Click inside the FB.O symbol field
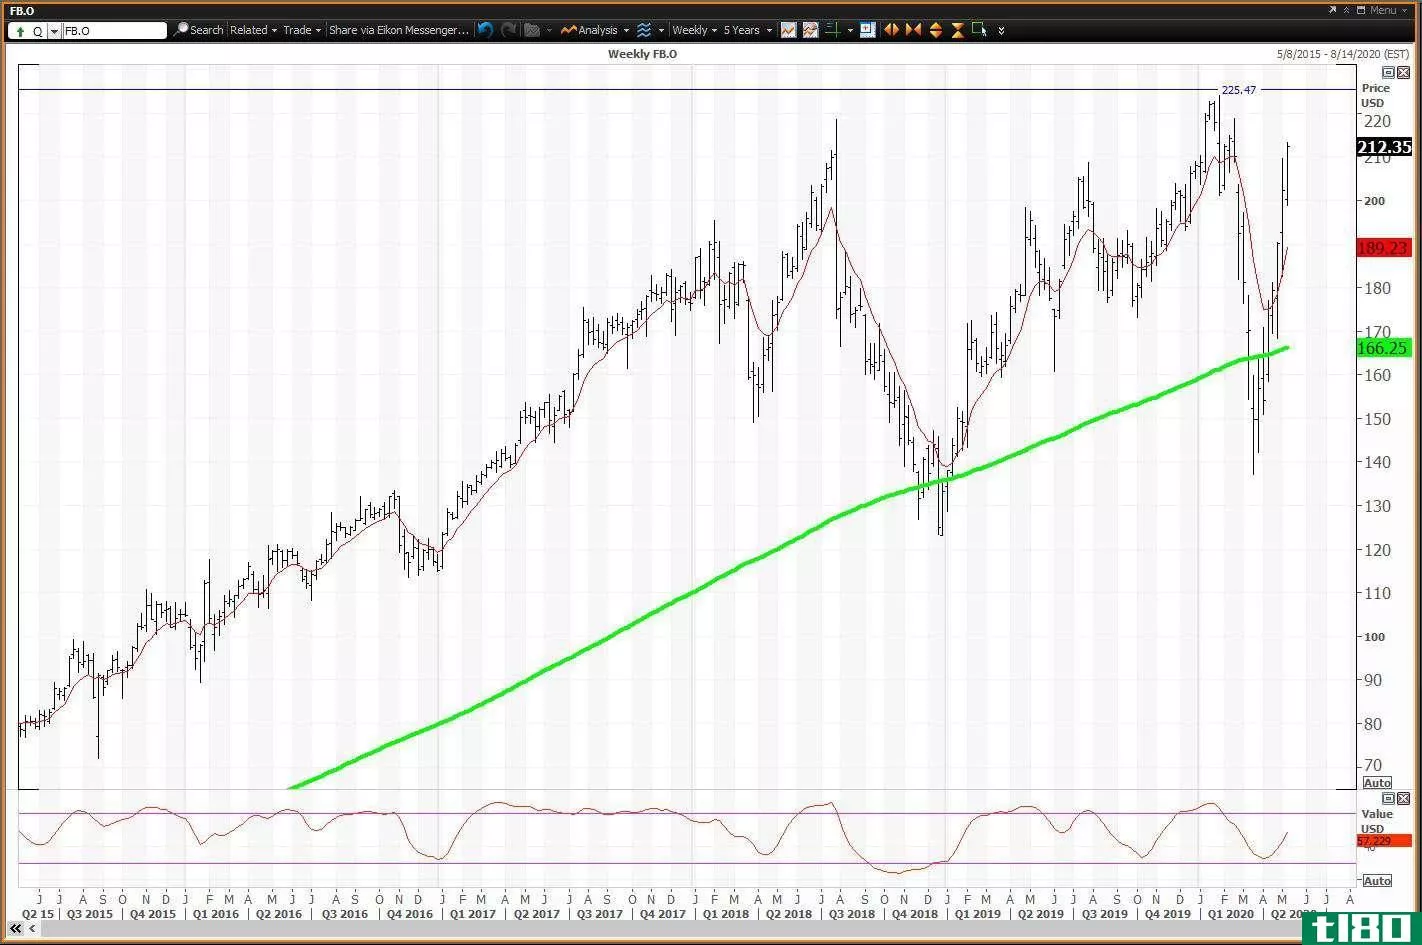This screenshot has width=1422, height=945. (x=114, y=31)
